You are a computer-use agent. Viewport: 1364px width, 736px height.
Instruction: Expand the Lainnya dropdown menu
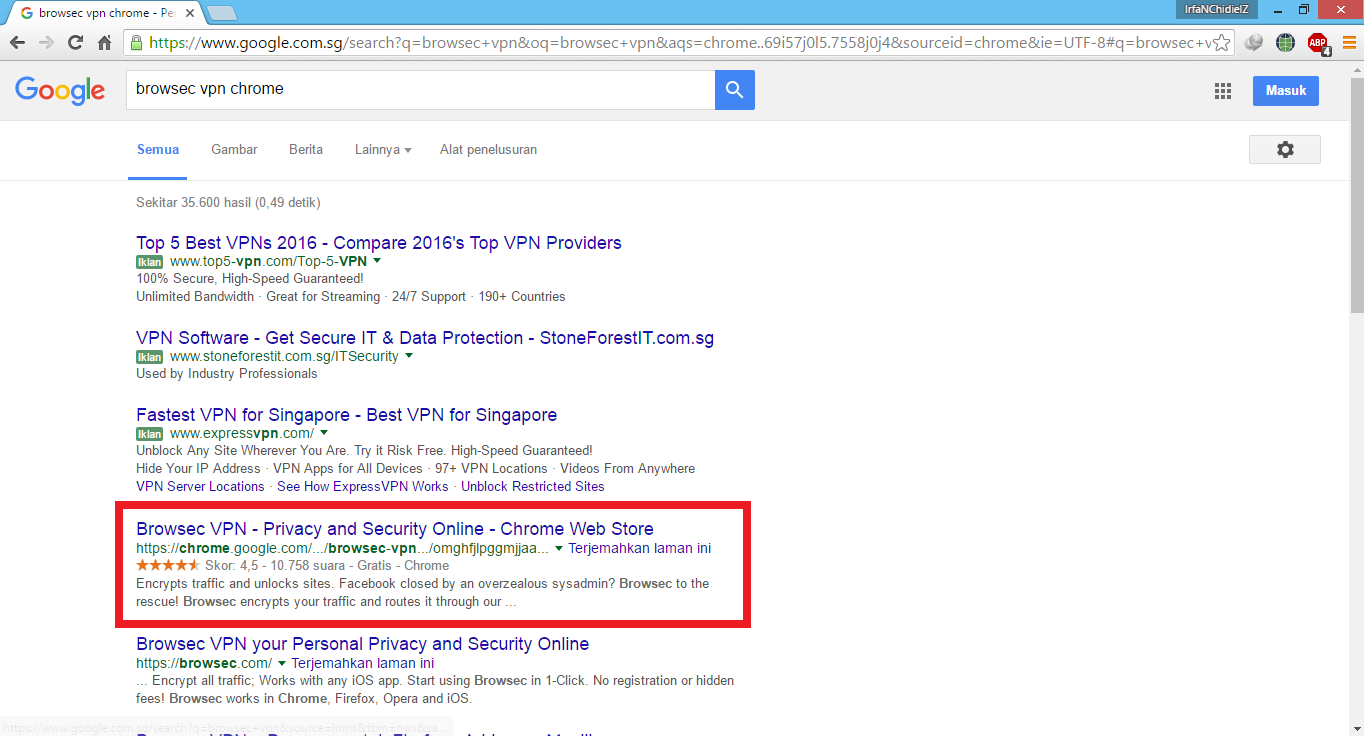383,150
